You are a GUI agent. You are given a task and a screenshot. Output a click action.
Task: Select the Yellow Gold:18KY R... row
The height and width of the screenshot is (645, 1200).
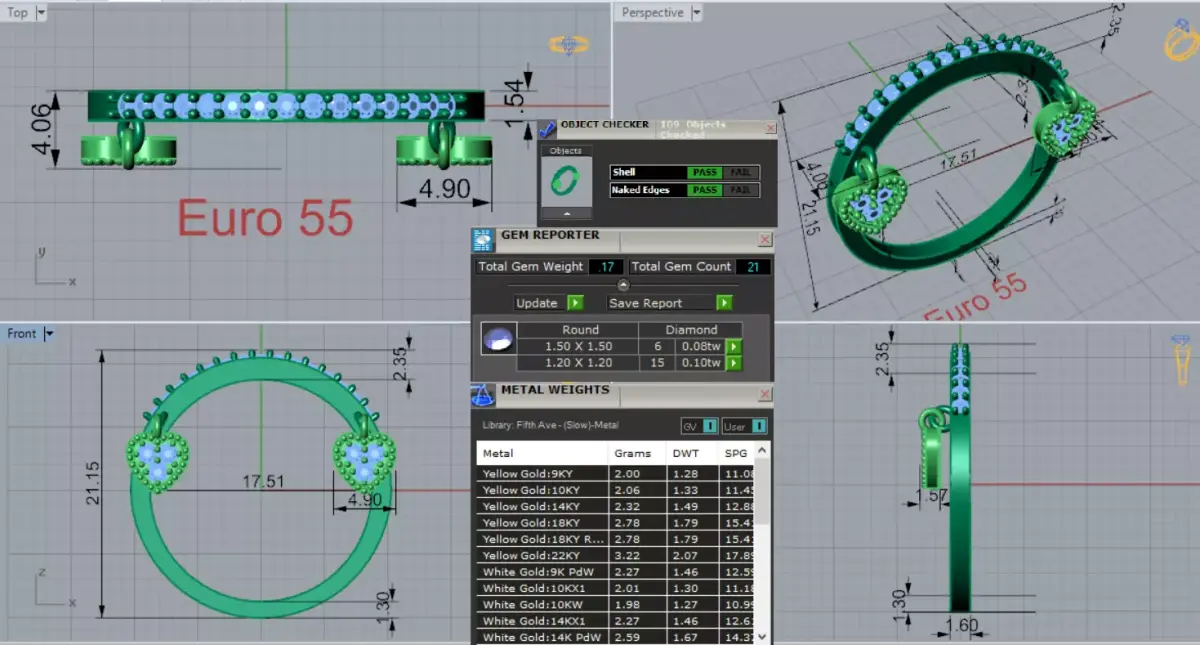(615, 539)
